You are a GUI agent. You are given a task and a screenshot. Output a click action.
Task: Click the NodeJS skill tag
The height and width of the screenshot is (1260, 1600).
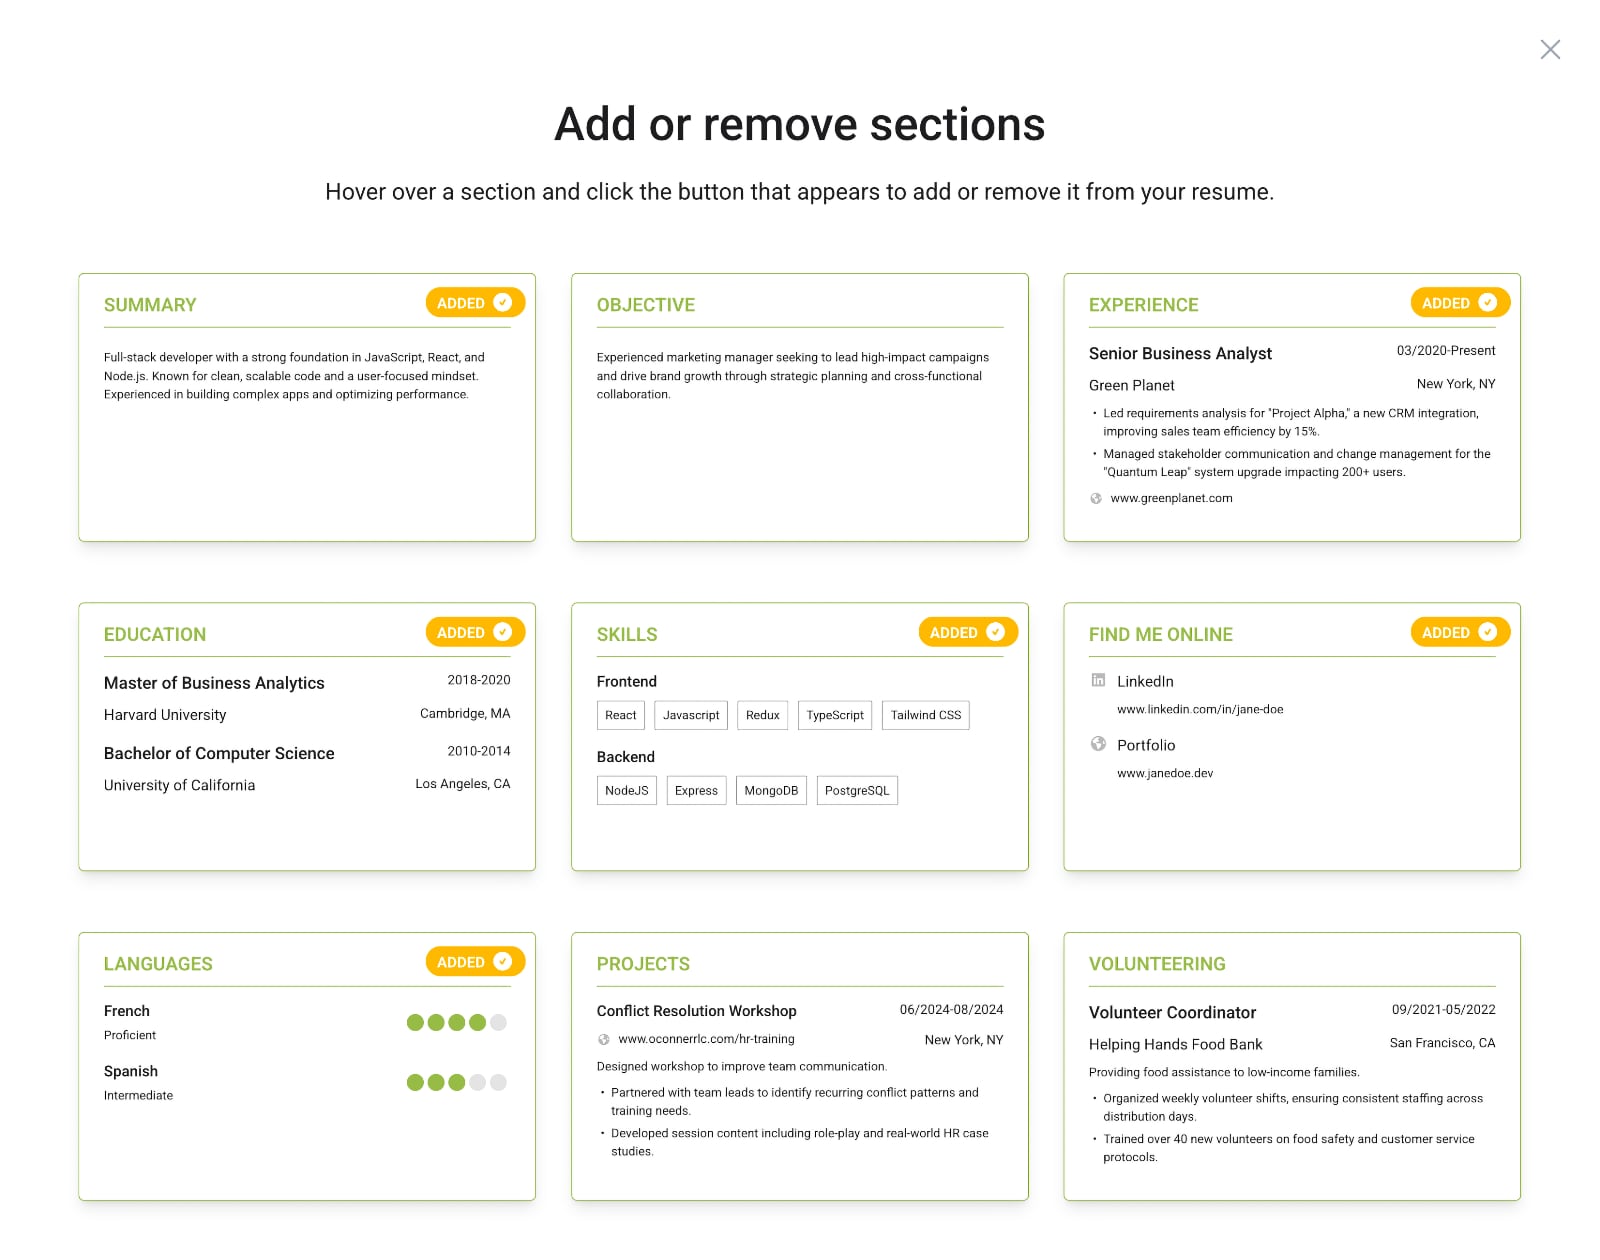627,791
